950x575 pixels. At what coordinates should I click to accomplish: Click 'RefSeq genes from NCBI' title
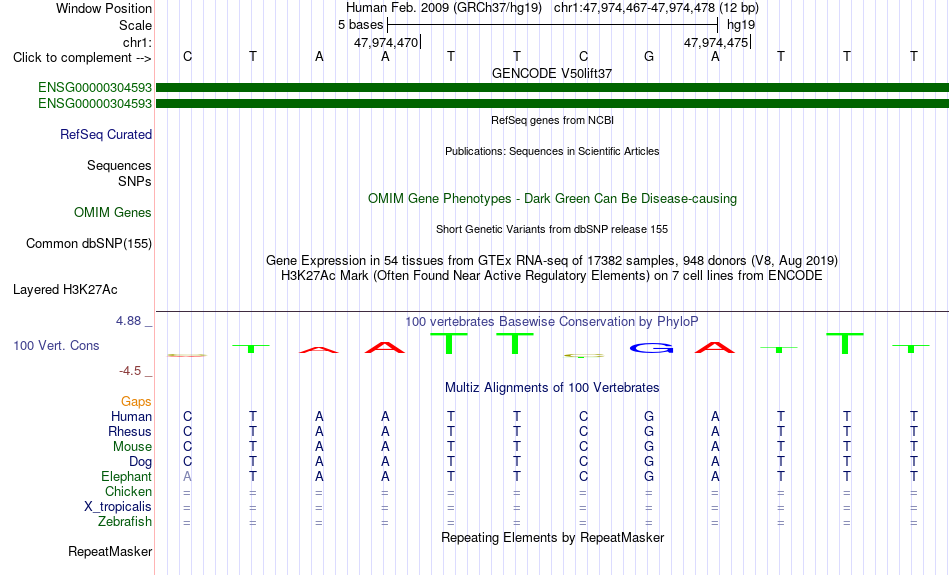point(552,121)
